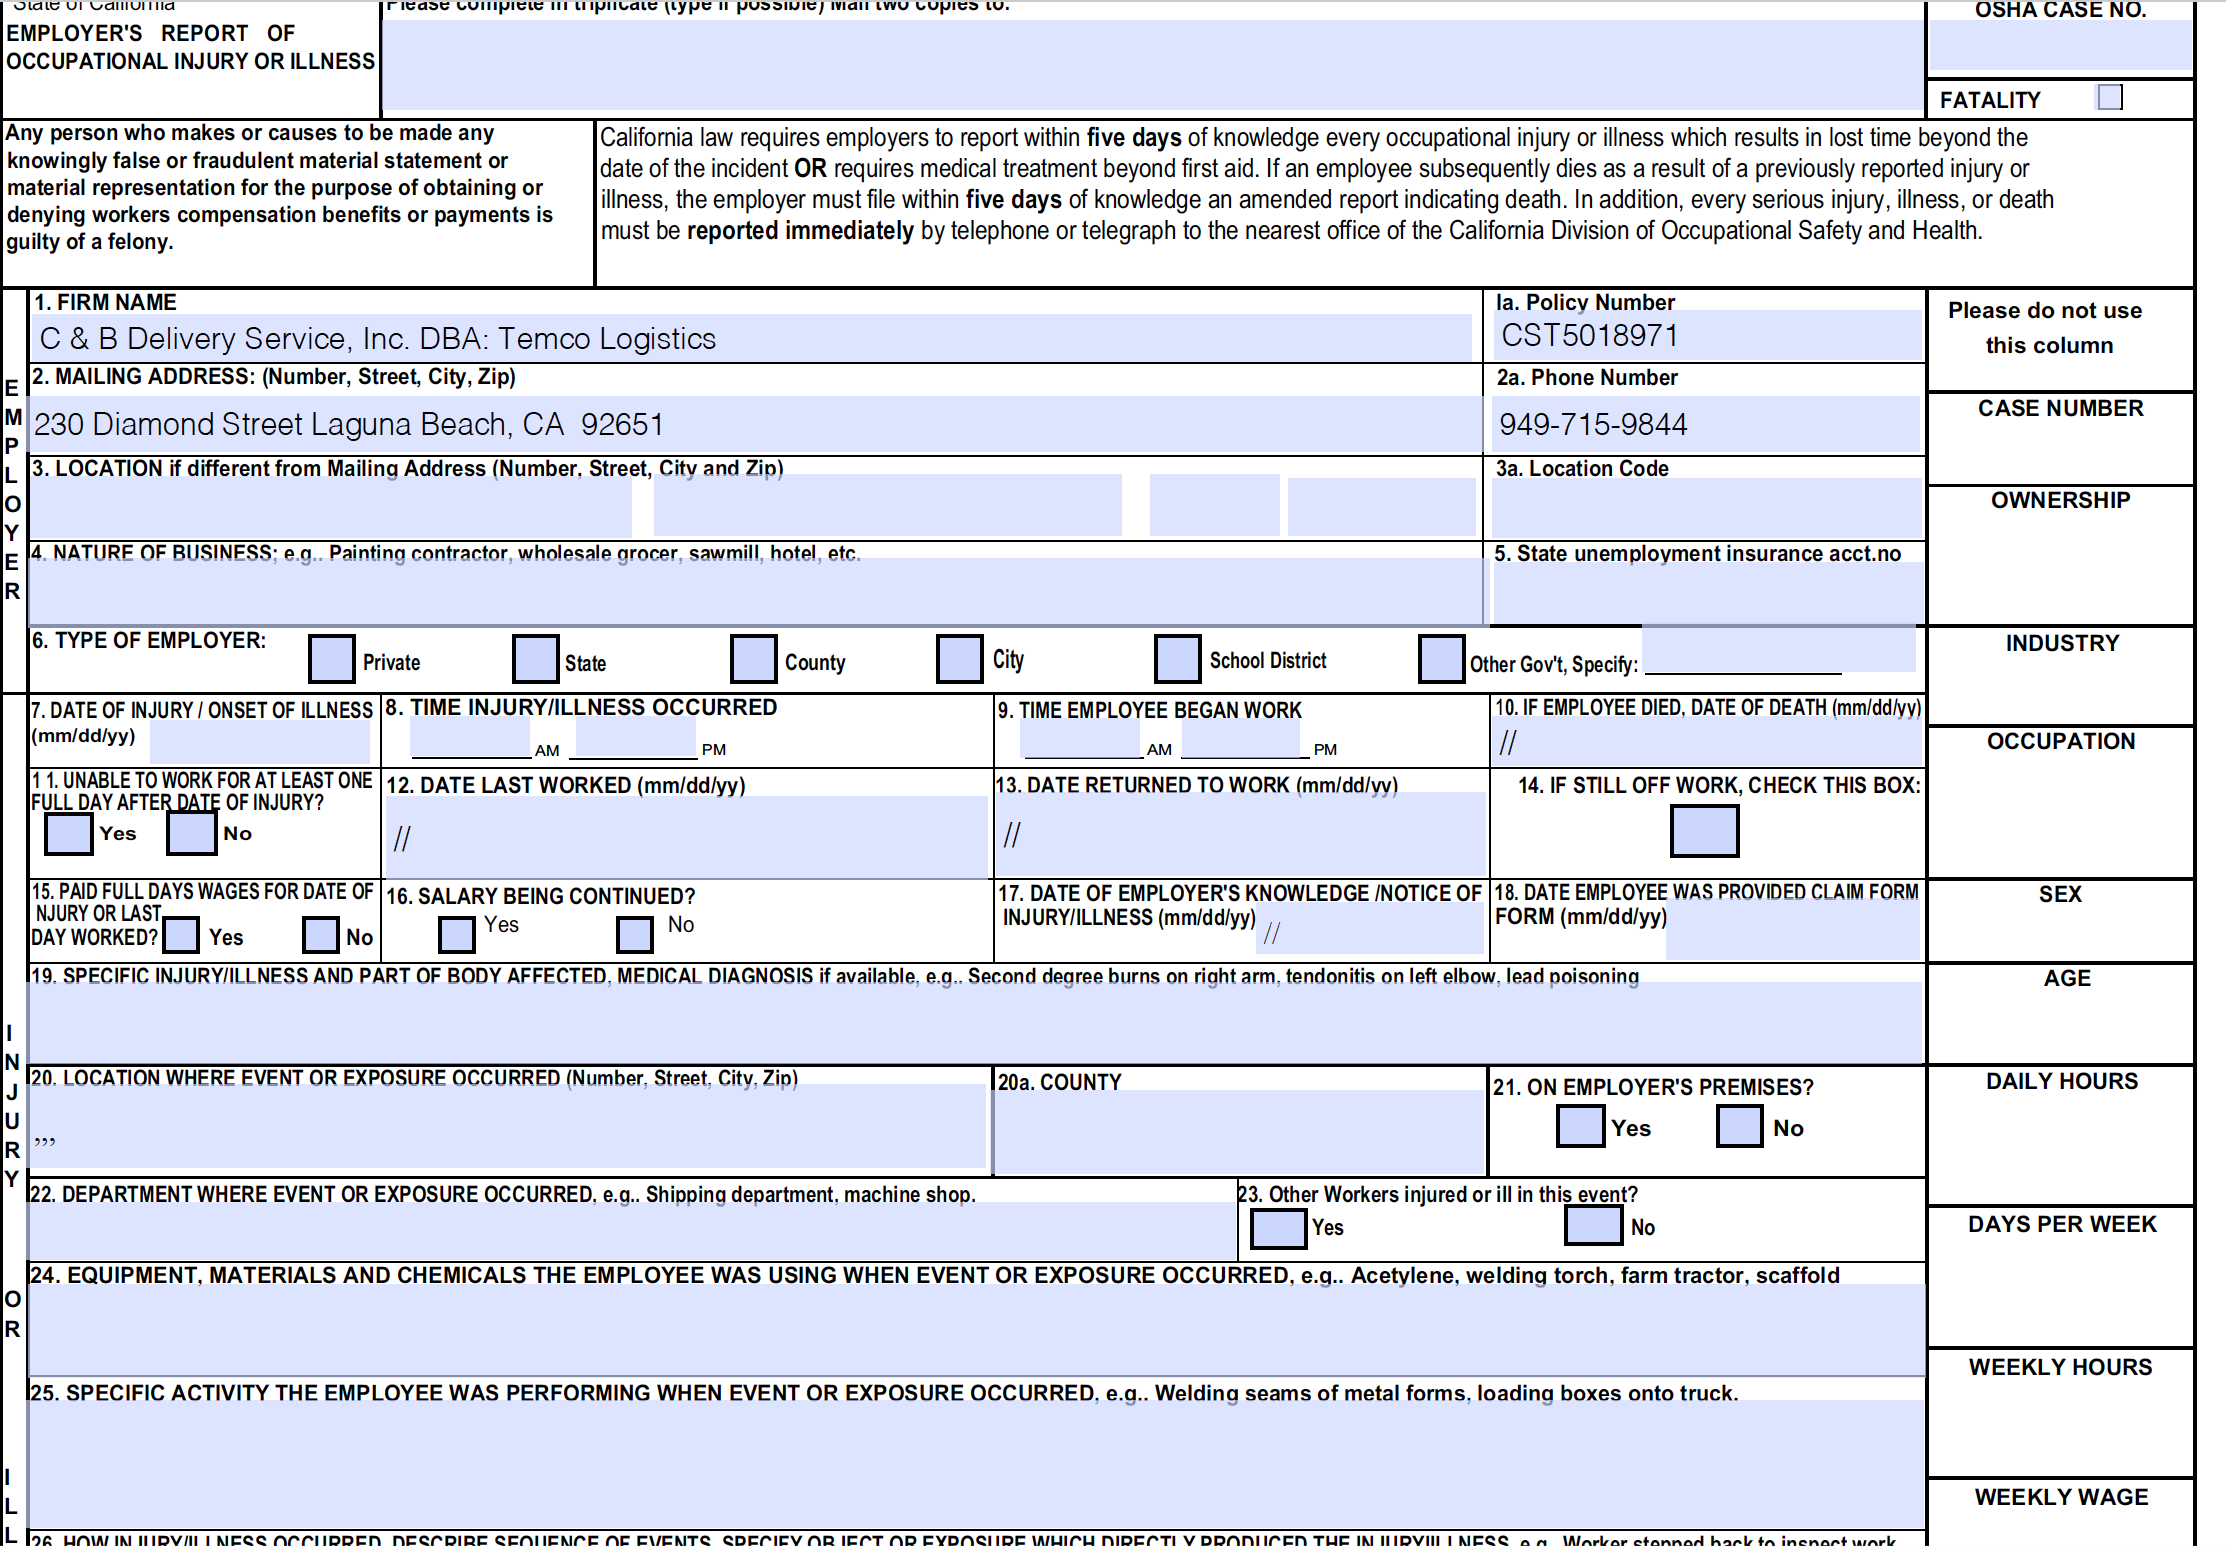Check the FATALITY checkbox
This screenshot has height=1546, width=2226.
pos(2110,97)
